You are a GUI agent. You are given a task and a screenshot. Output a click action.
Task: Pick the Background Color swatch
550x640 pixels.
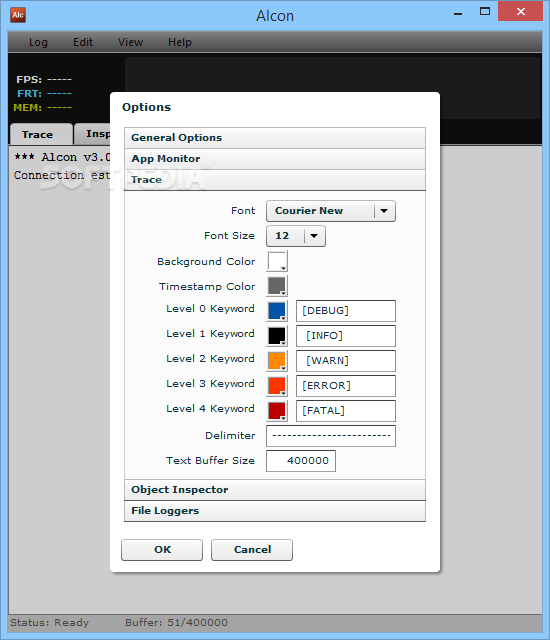point(277,261)
